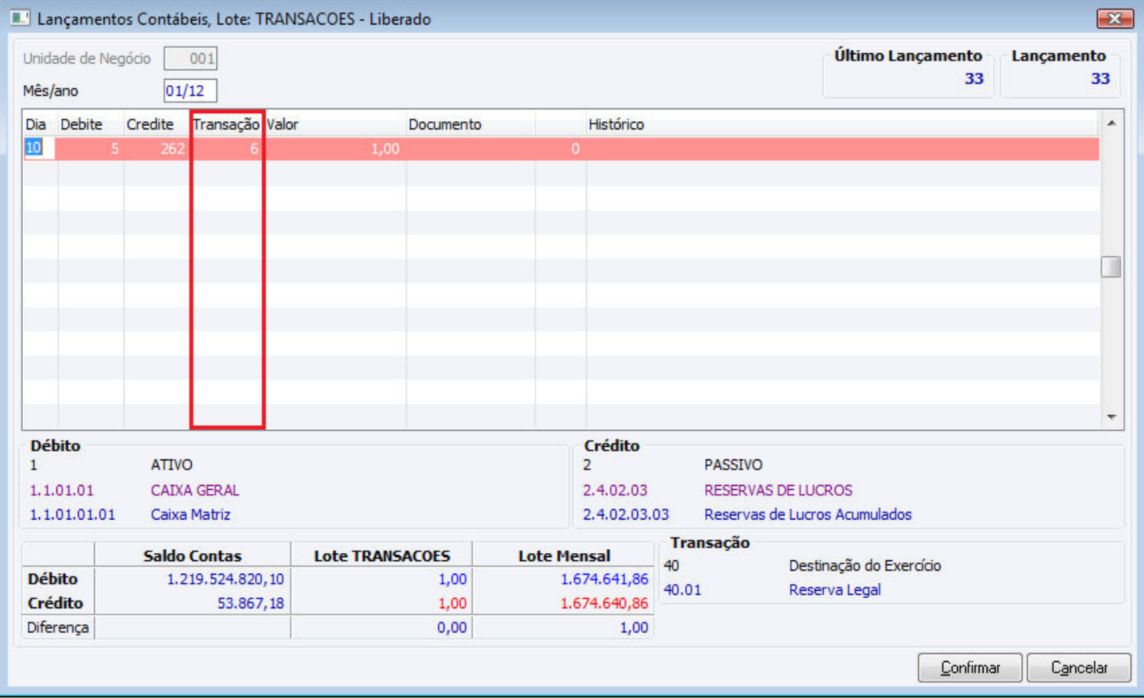The height and width of the screenshot is (698, 1144).
Task: Select the Transação cell with value 6
Action: click(x=226, y=149)
